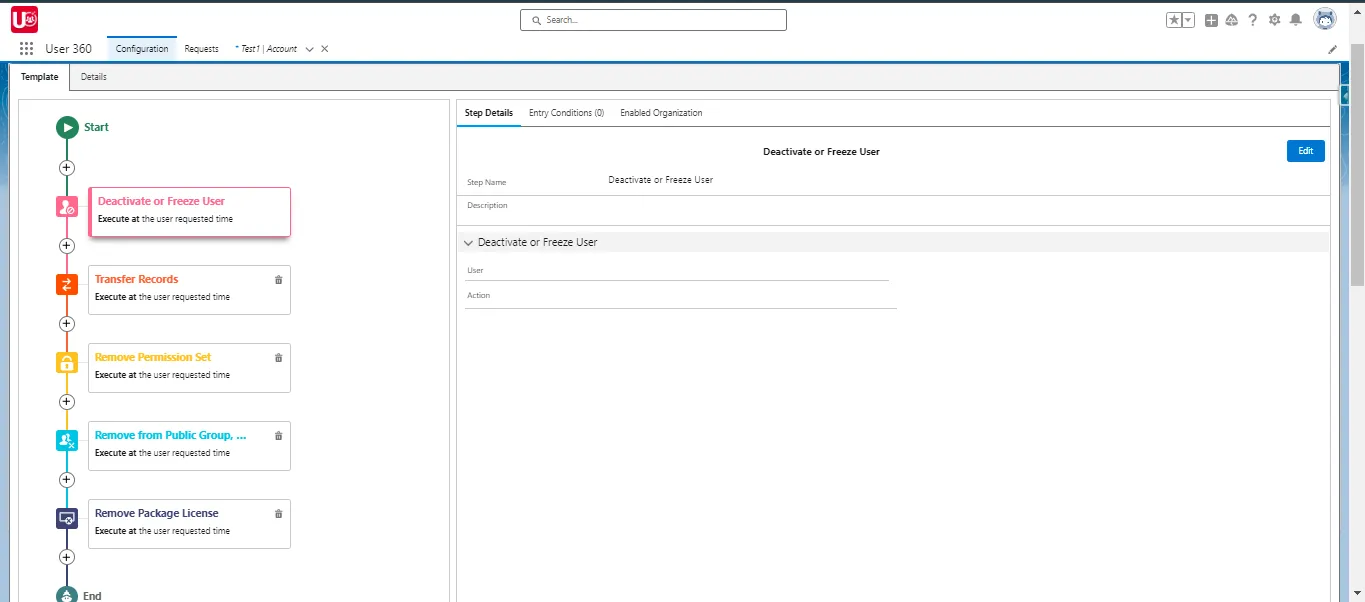Image resolution: width=1365 pixels, height=602 pixels.
Task: Open the Test1 Account tab chevron menu
Action: (309, 48)
